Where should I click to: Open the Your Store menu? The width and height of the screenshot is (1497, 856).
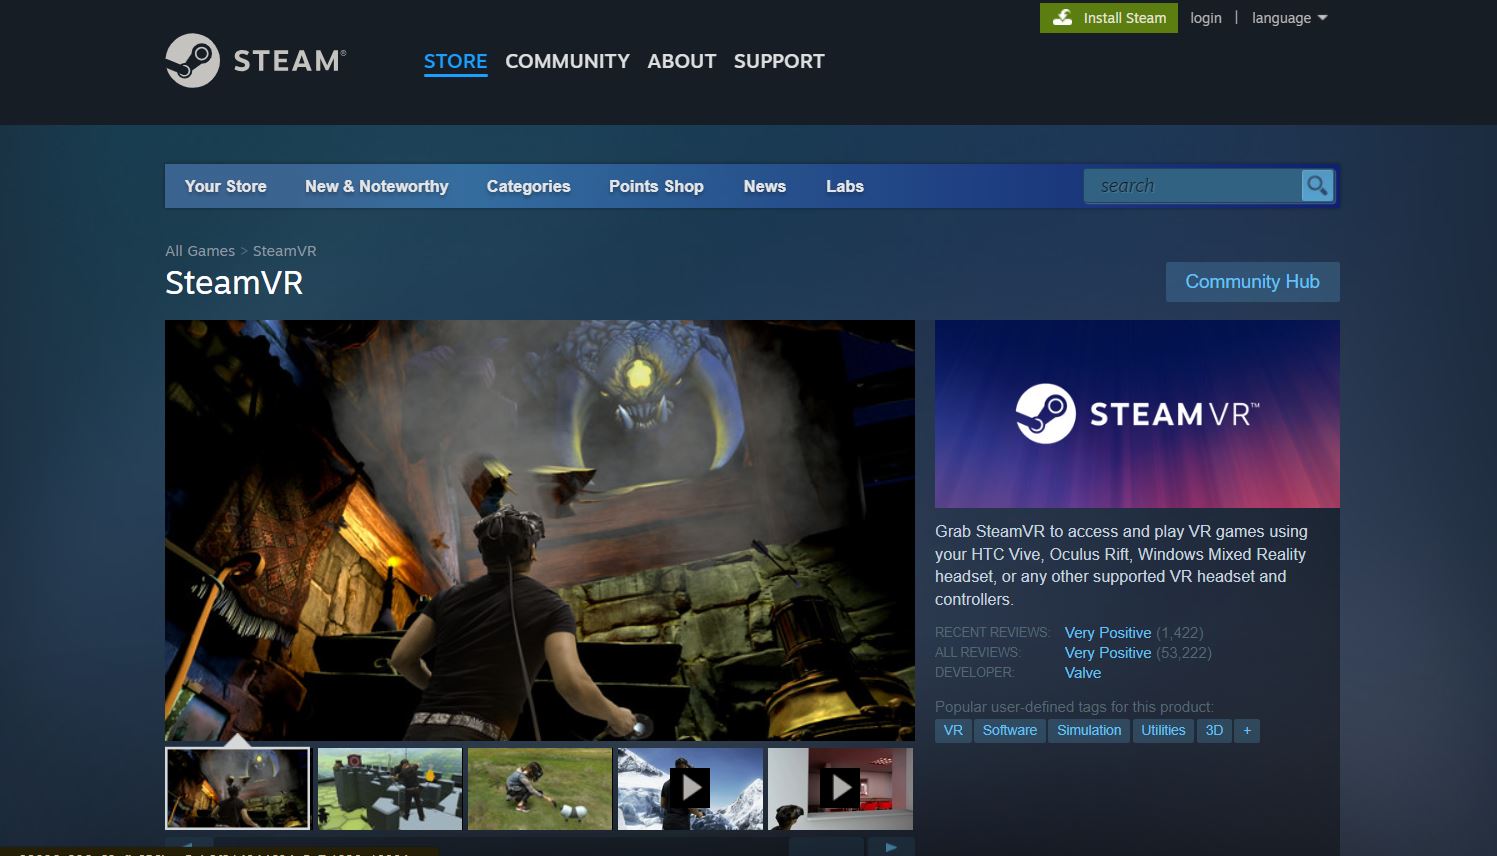225,187
